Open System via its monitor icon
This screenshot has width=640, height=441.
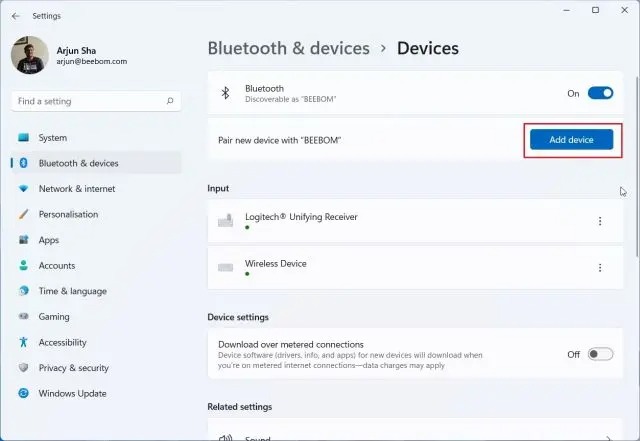click(x=24, y=138)
